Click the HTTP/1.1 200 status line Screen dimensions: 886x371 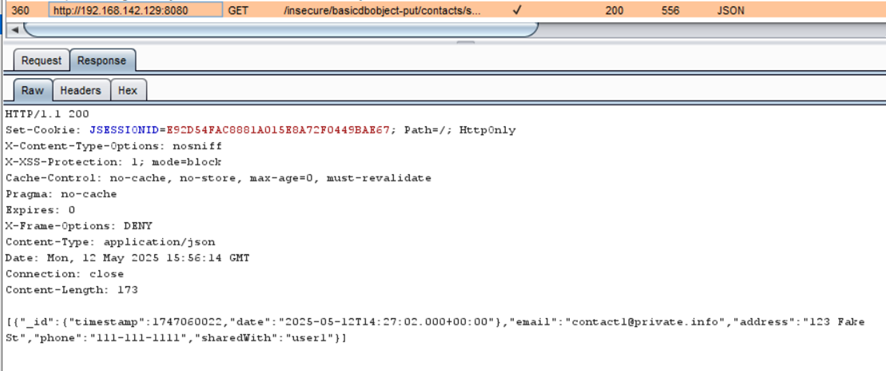[x=47, y=114]
